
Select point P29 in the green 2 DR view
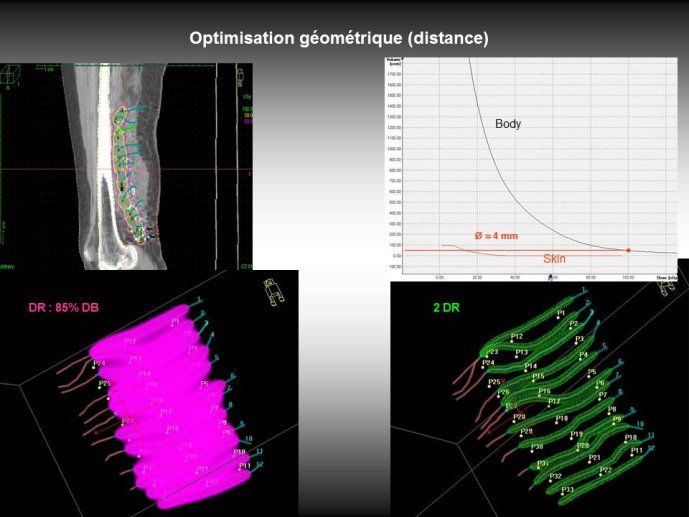(526, 431)
